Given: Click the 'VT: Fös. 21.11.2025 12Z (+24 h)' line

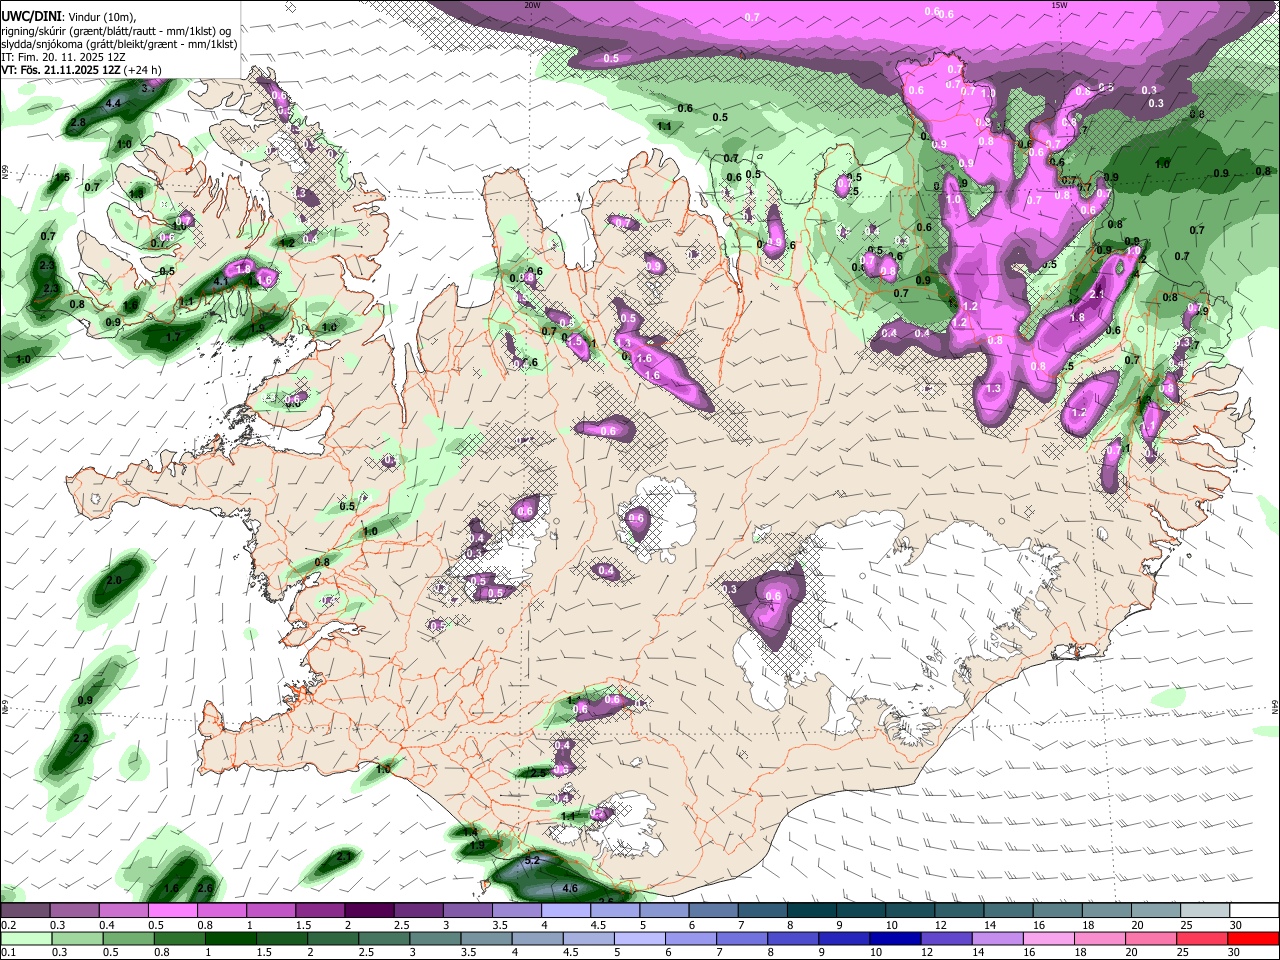Looking at the screenshot, I should [x=81, y=70].
